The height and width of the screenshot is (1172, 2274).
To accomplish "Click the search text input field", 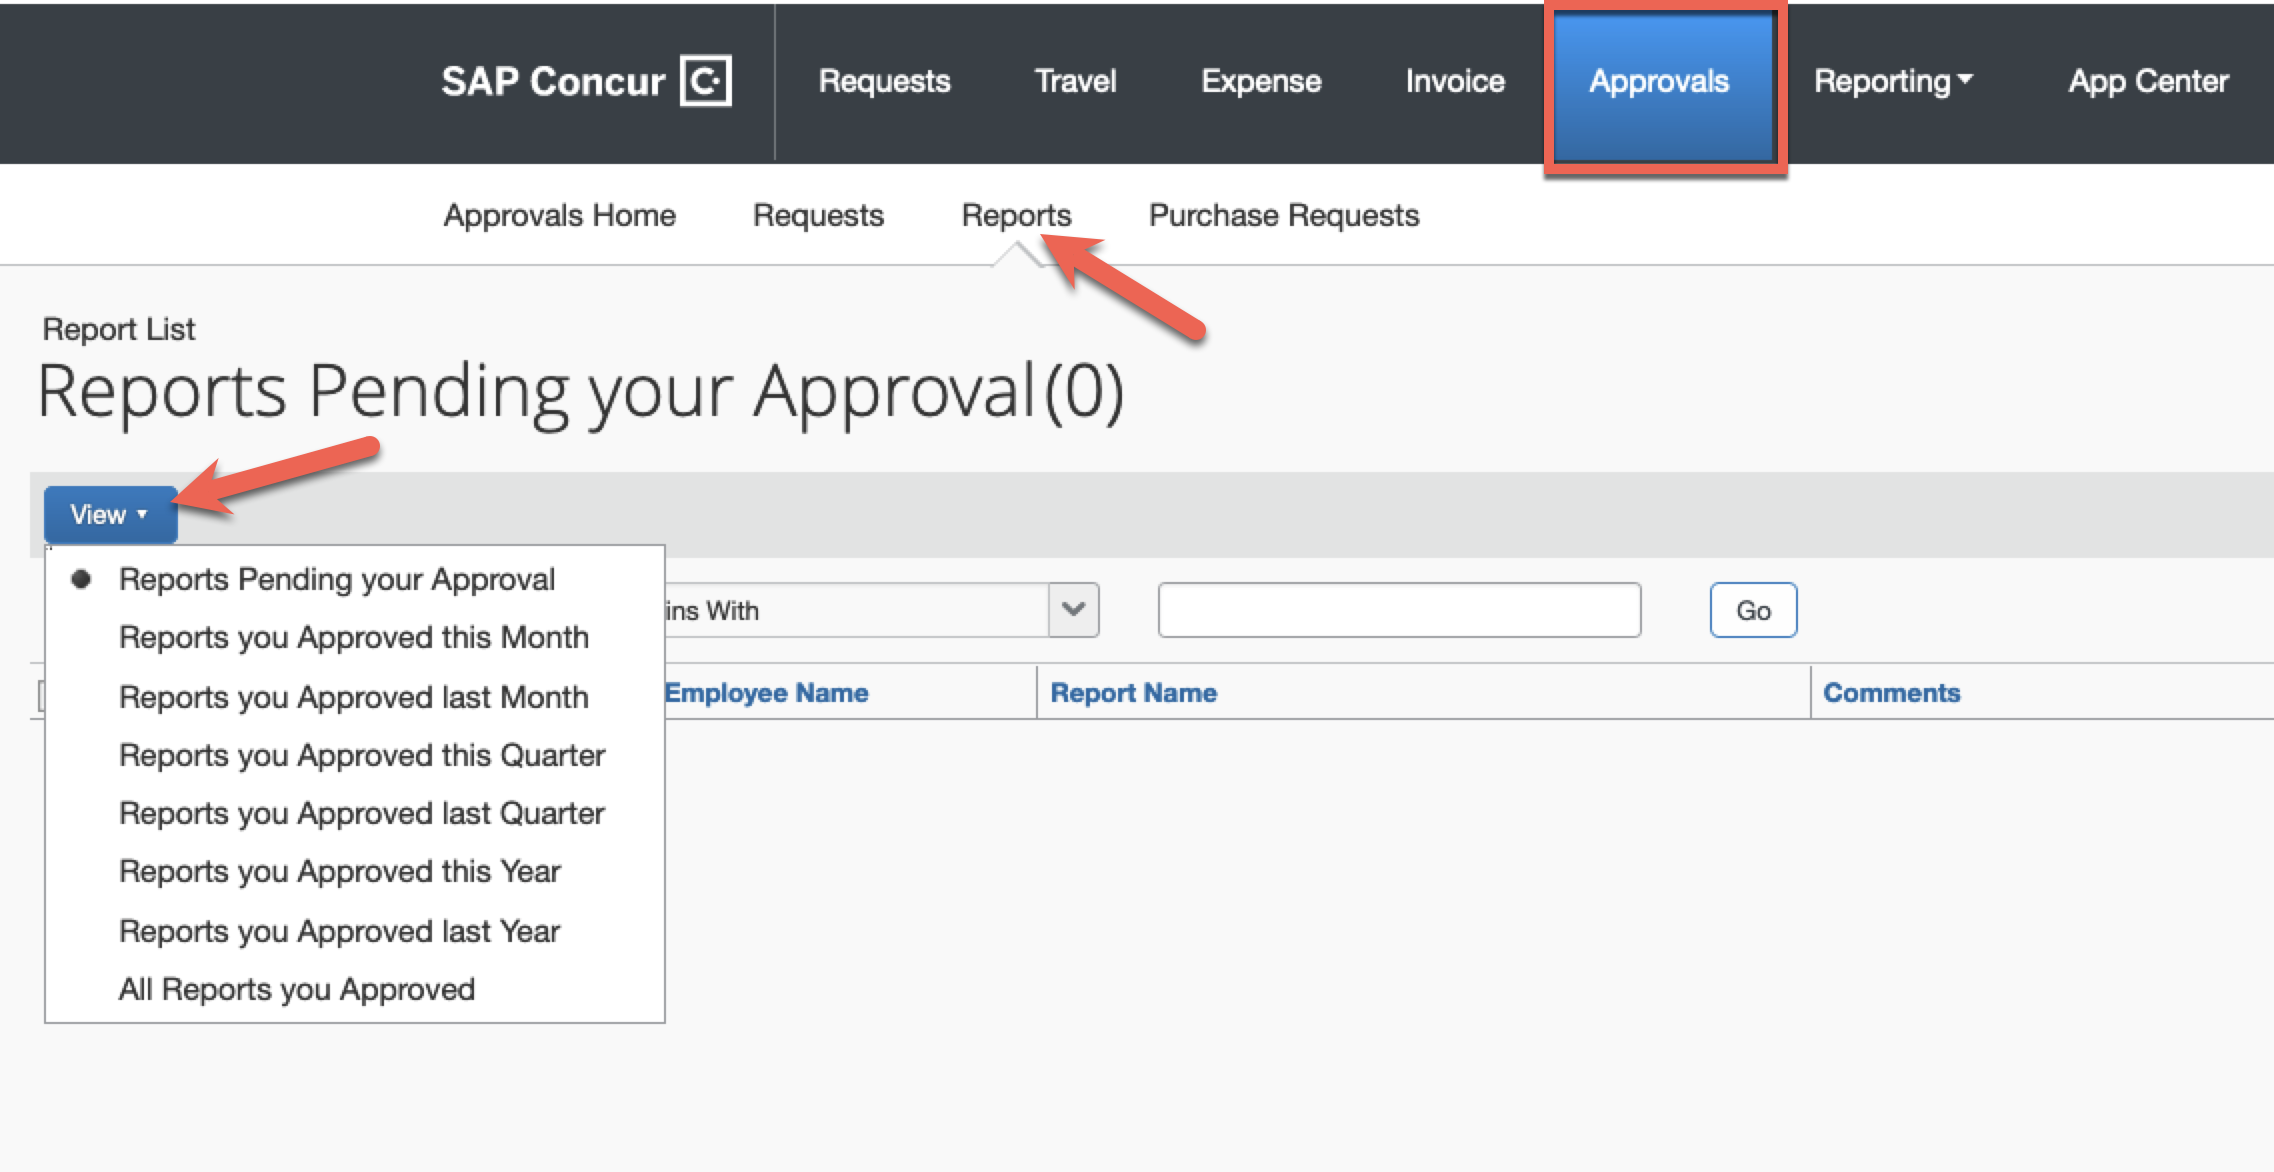I will 1399,609.
